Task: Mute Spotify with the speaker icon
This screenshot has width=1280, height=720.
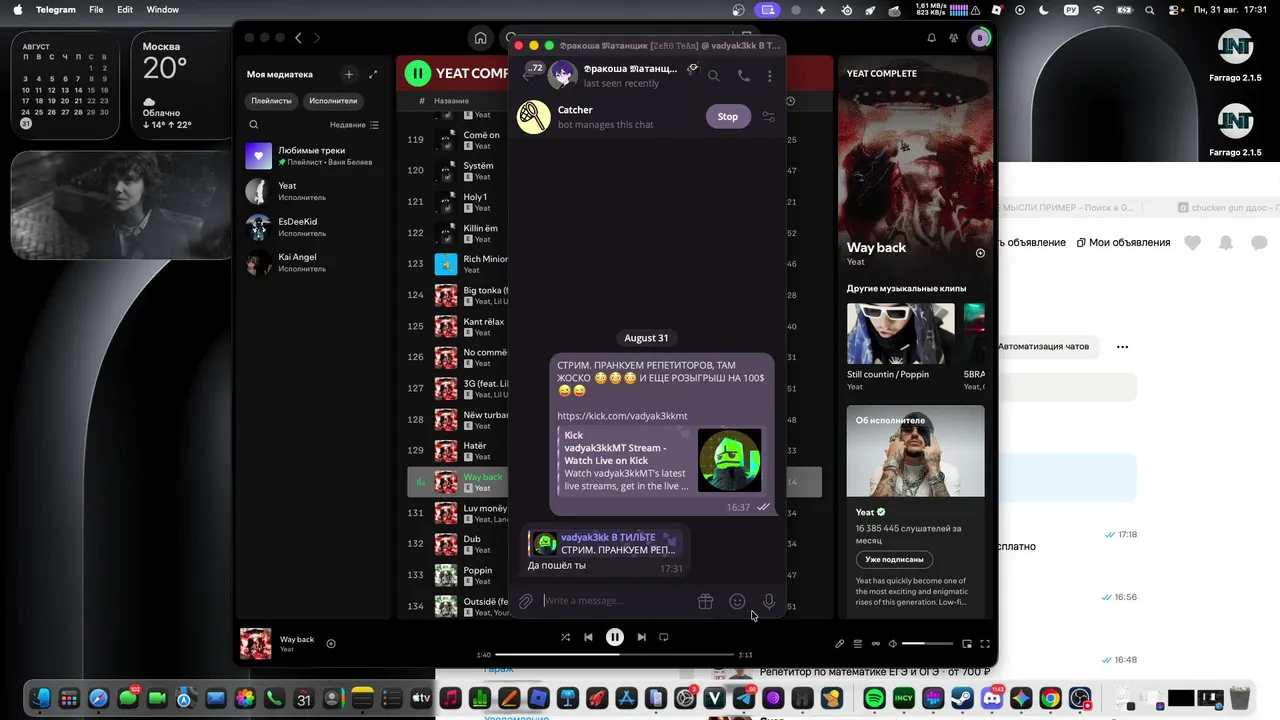Action: tap(893, 644)
